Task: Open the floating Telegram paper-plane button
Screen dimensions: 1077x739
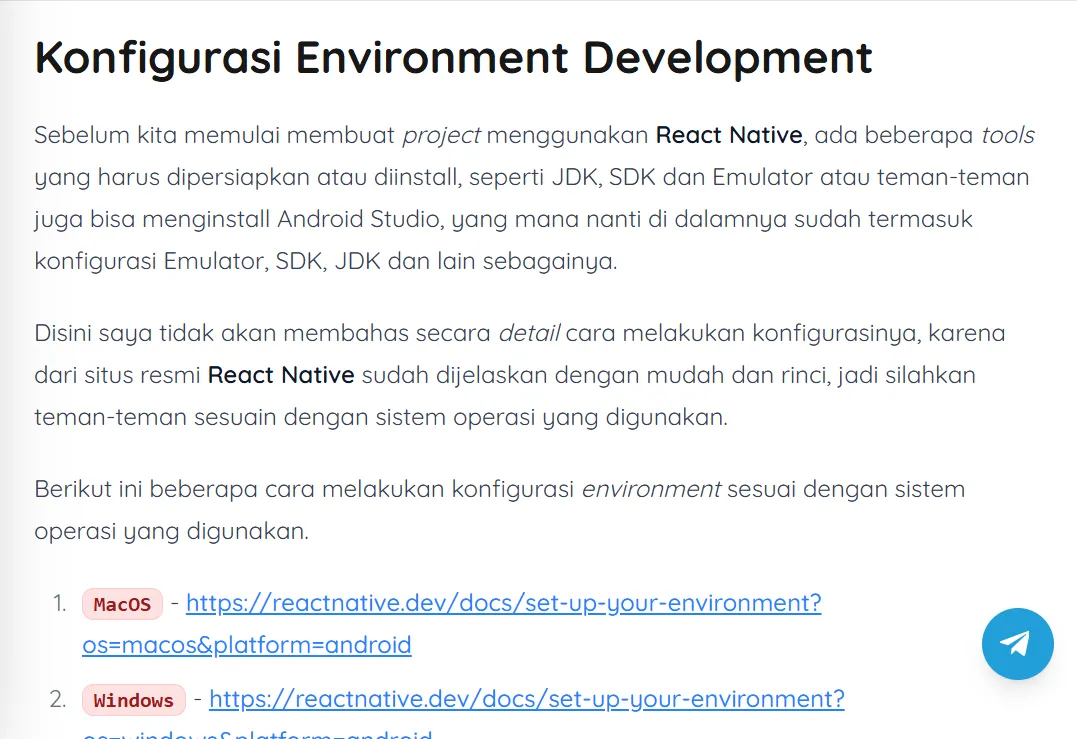Action: 1017,644
